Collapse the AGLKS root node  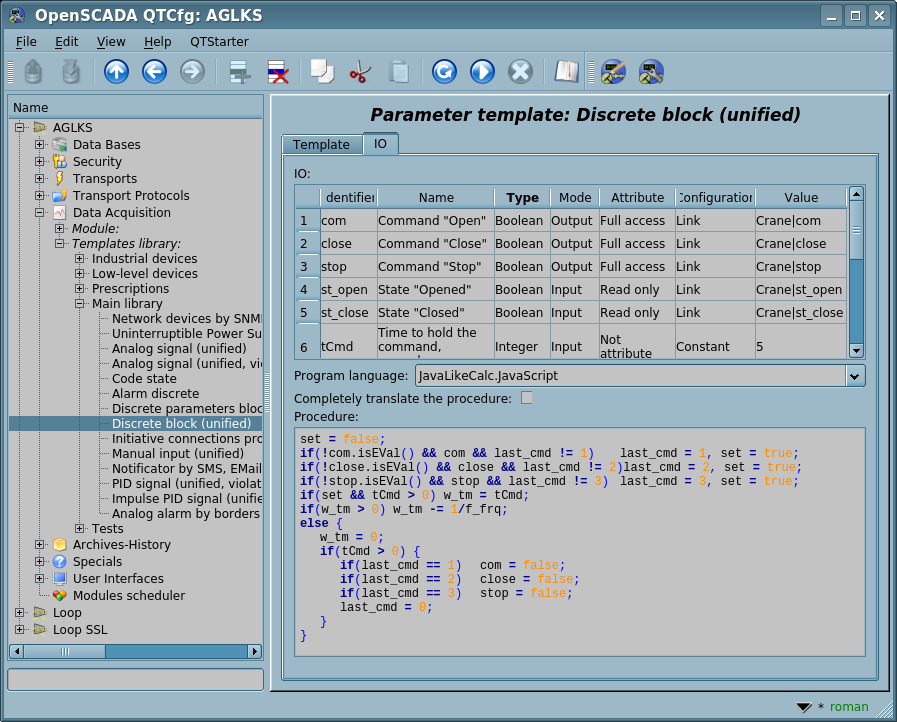click(x=19, y=127)
